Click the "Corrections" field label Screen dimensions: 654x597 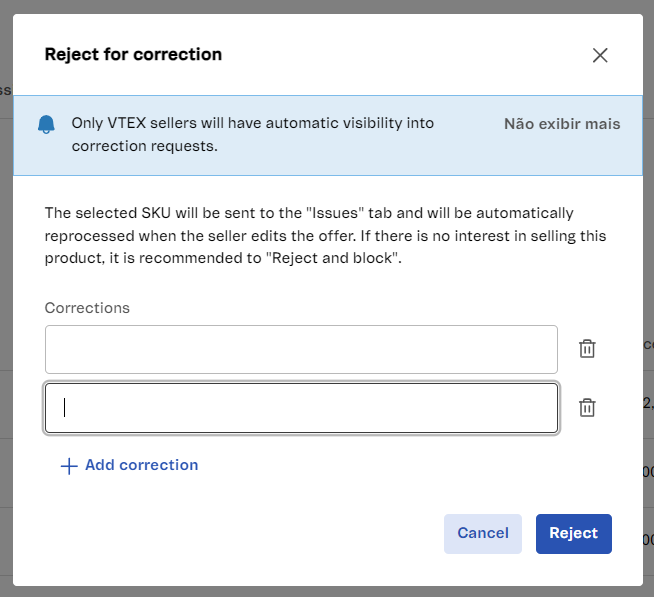tap(87, 308)
